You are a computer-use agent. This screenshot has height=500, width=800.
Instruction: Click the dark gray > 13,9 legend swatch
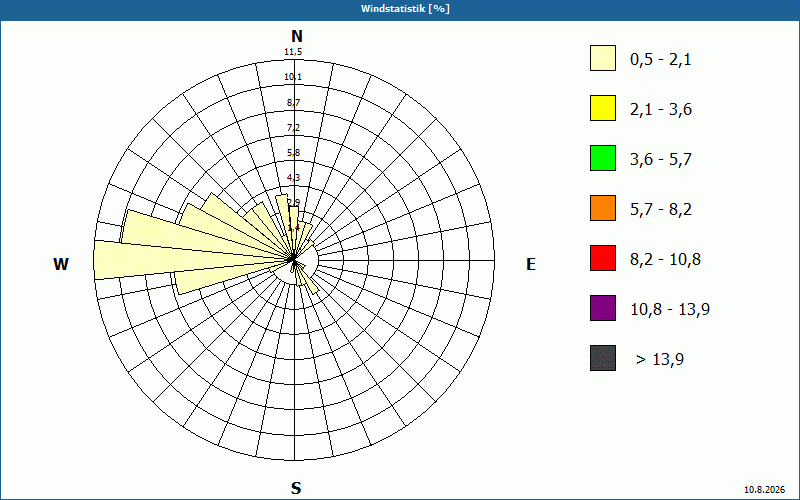[x=603, y=358]
